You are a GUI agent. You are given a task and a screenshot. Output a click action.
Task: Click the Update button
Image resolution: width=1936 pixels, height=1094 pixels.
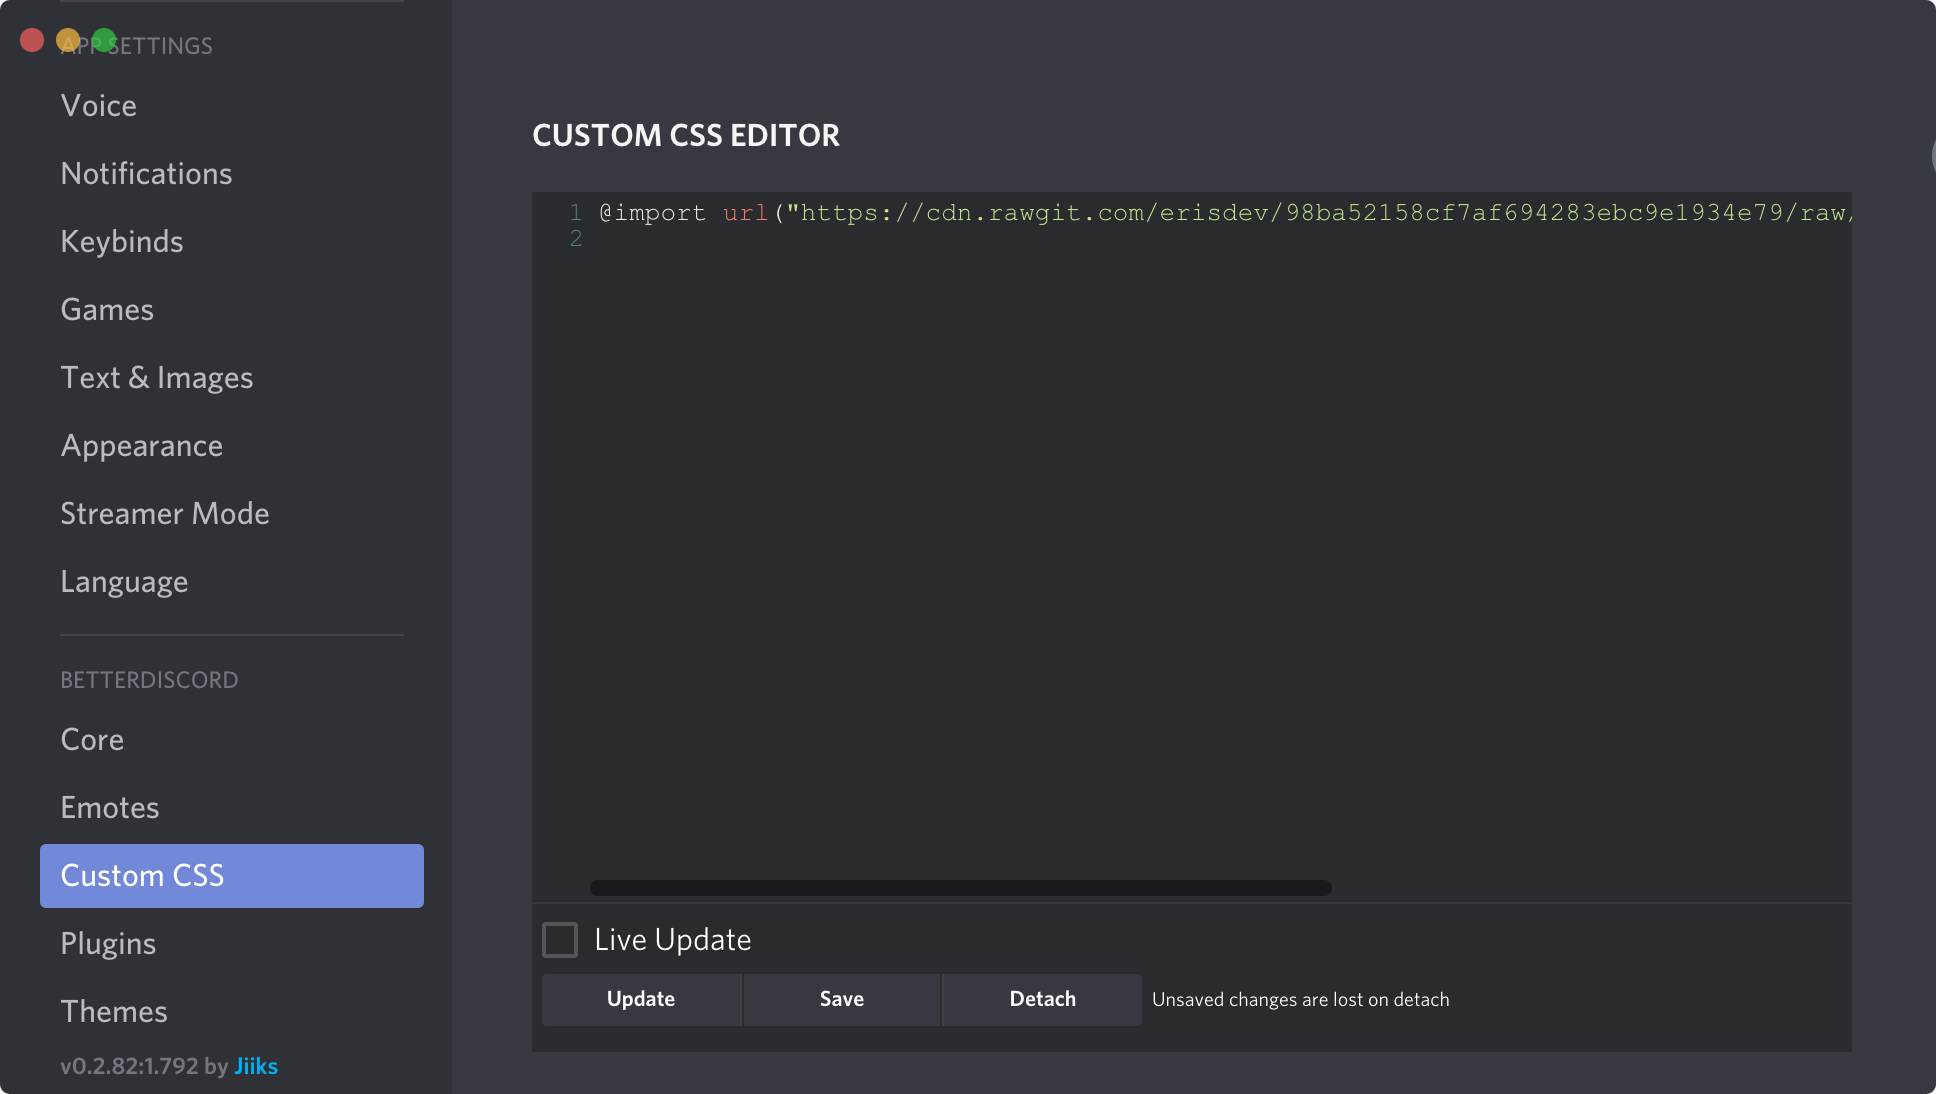coord(641,999)
